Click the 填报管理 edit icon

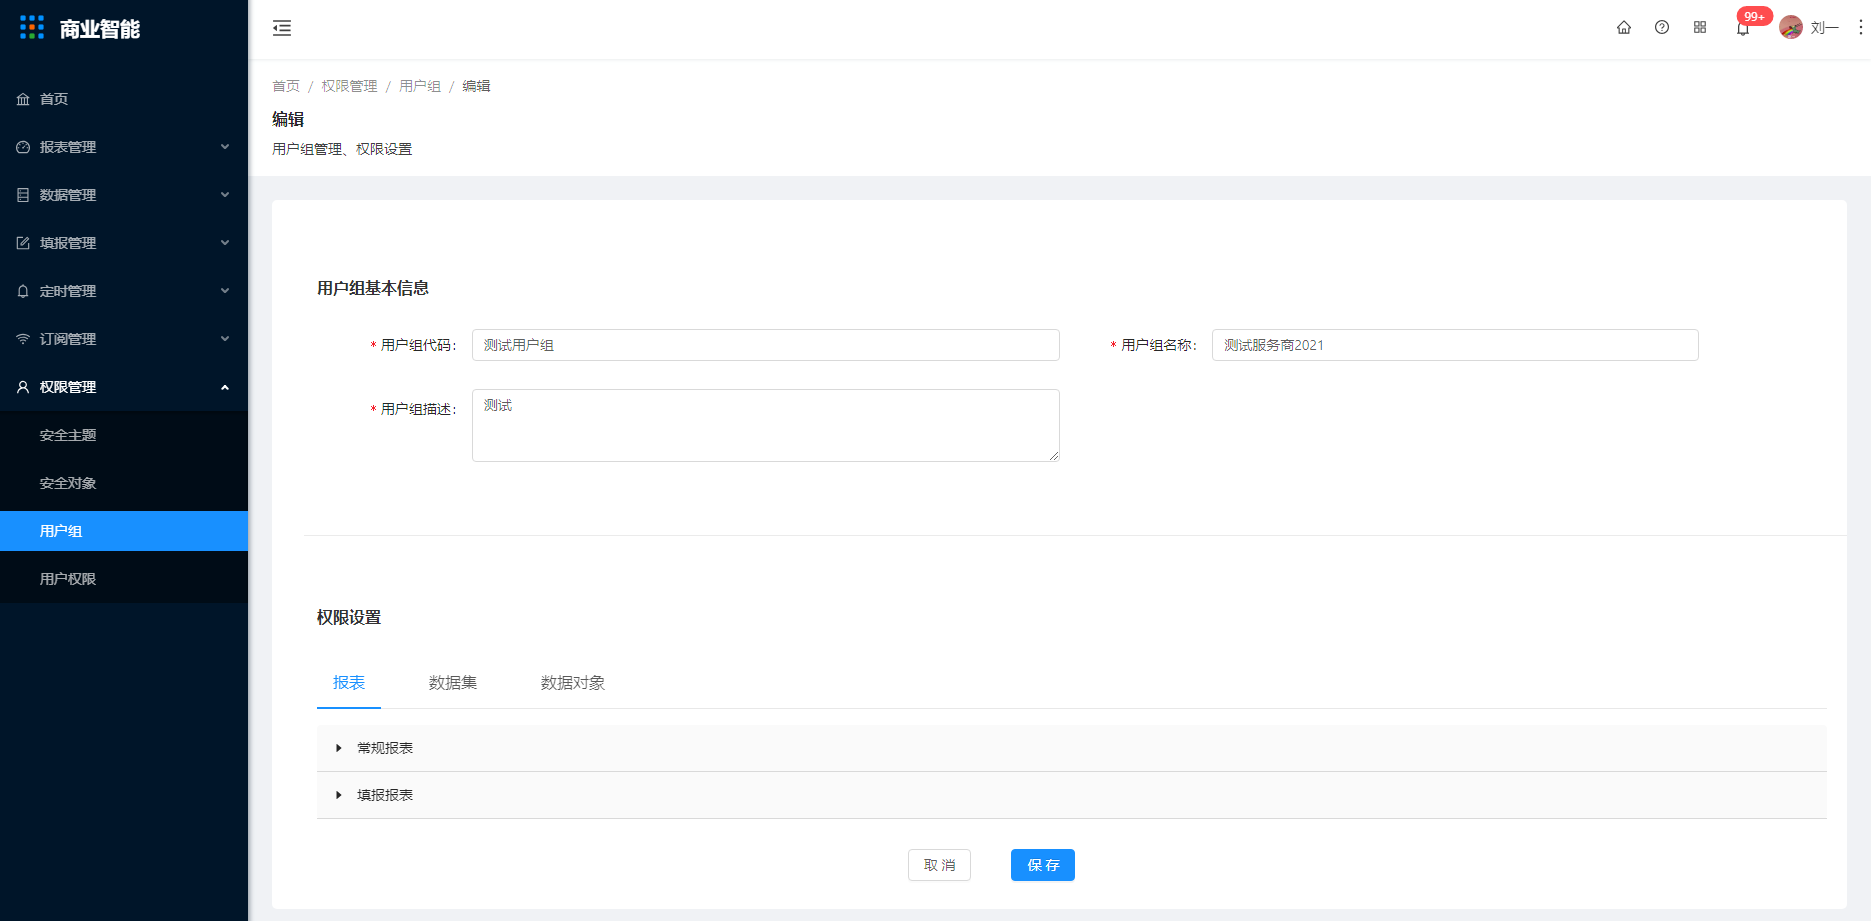[x=23, y=243]
